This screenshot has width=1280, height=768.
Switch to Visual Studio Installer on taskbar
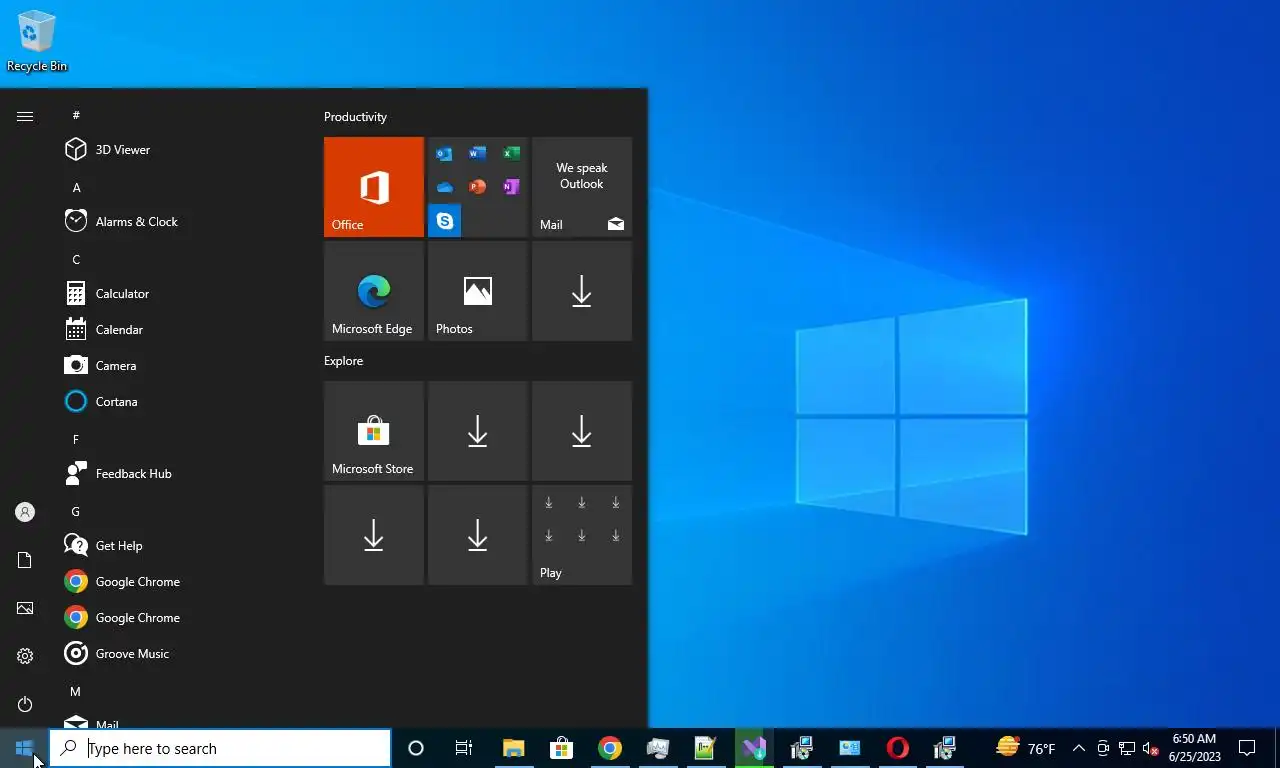point(753,748)
